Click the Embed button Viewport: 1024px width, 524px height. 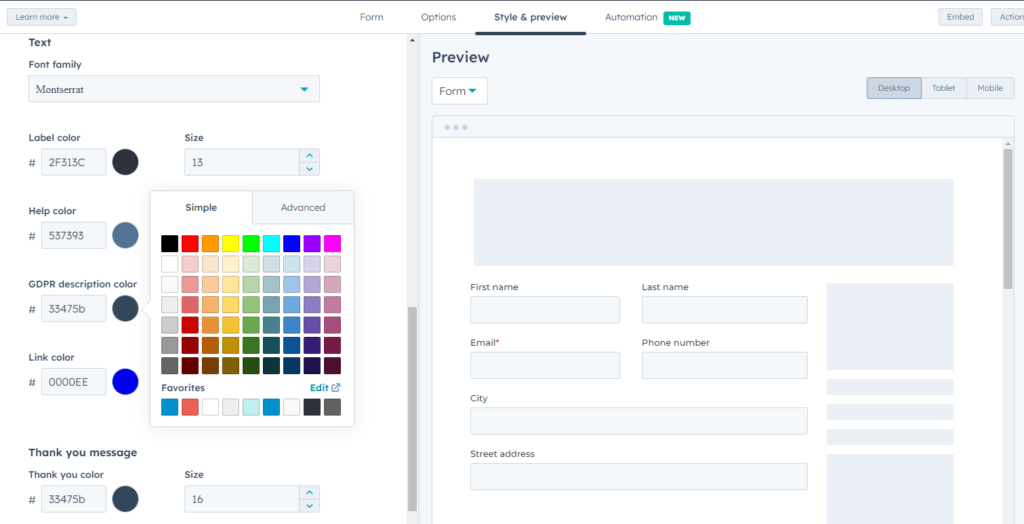[960, 17]
